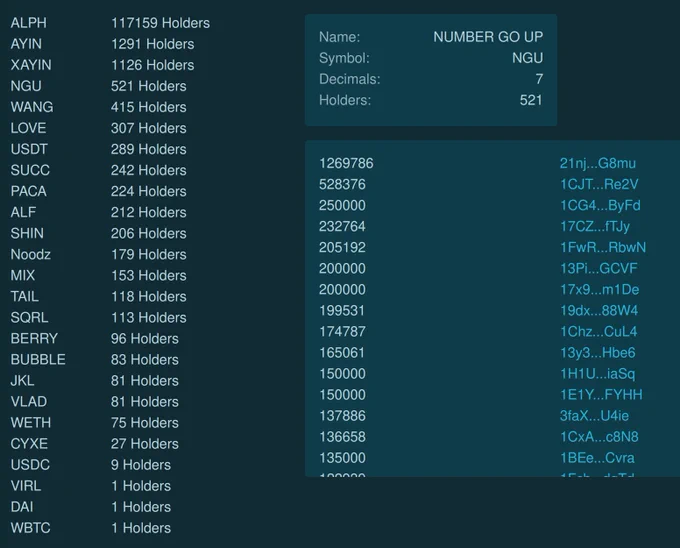Viewport: 680px width, 548px height.
Task: Select the TAIL token row
Action: click(98, 296)
